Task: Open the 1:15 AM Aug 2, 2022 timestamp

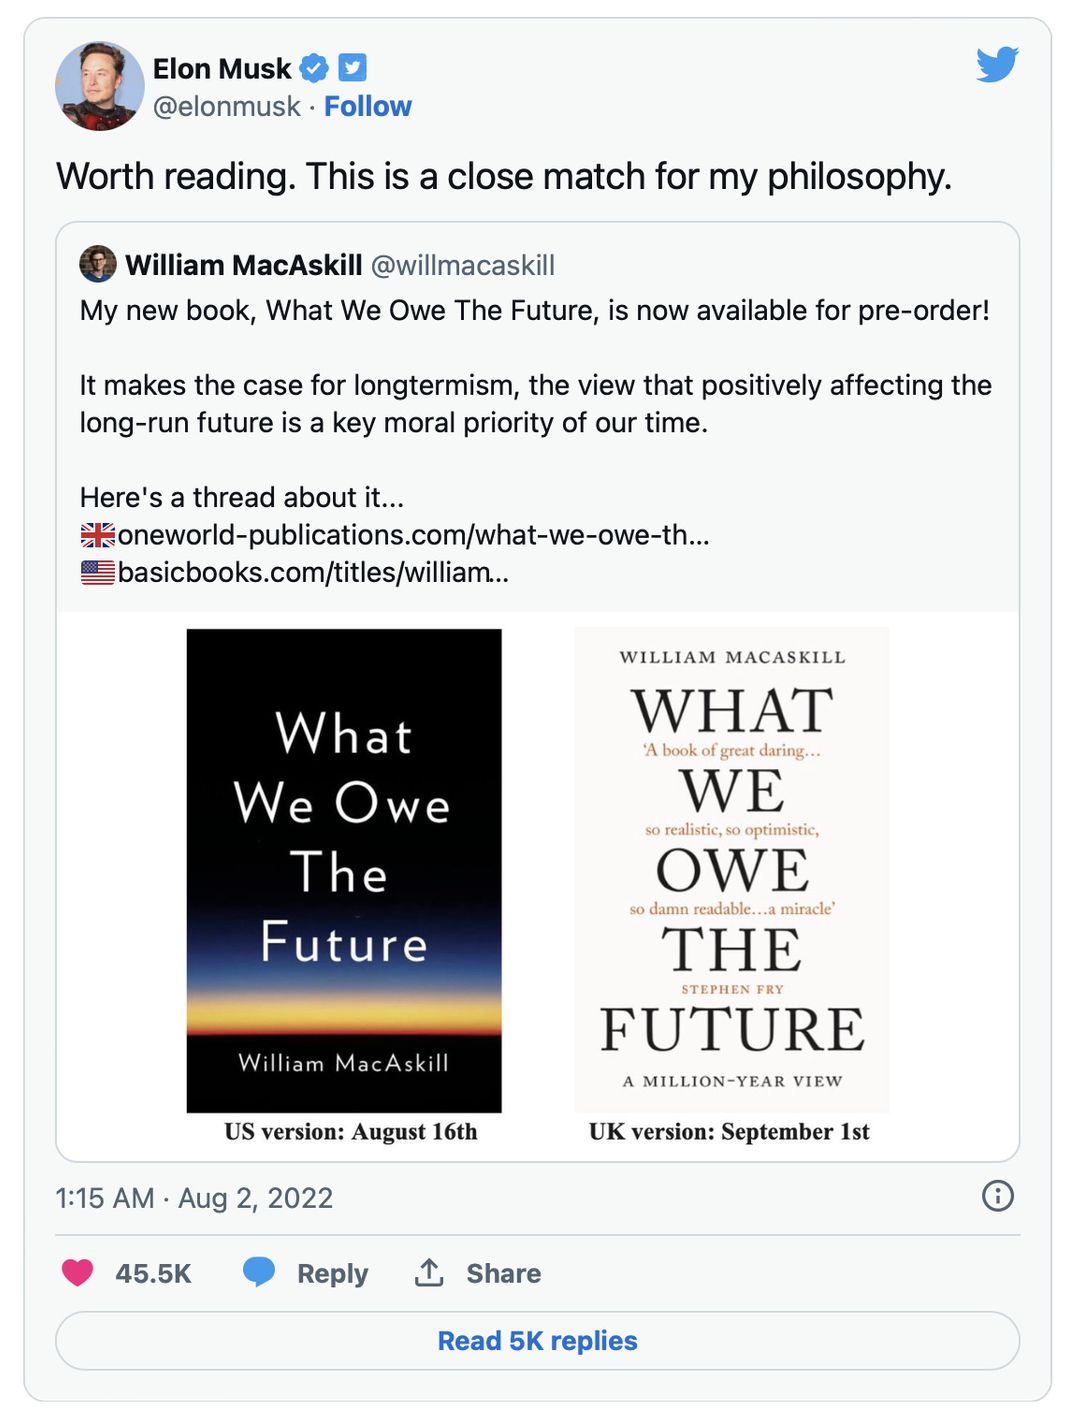Action: pos(194,1197)
